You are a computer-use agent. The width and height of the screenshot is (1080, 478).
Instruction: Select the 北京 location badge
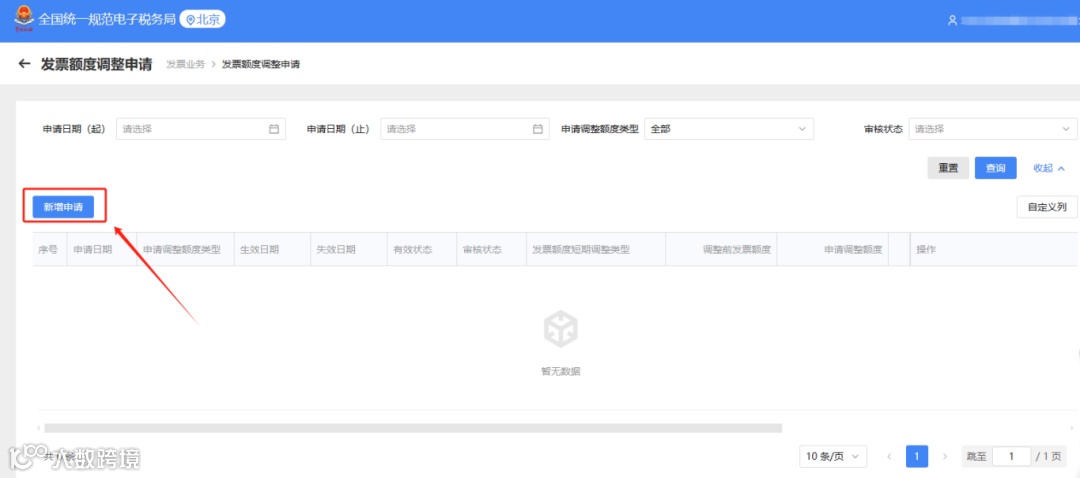tap(202, 20)
